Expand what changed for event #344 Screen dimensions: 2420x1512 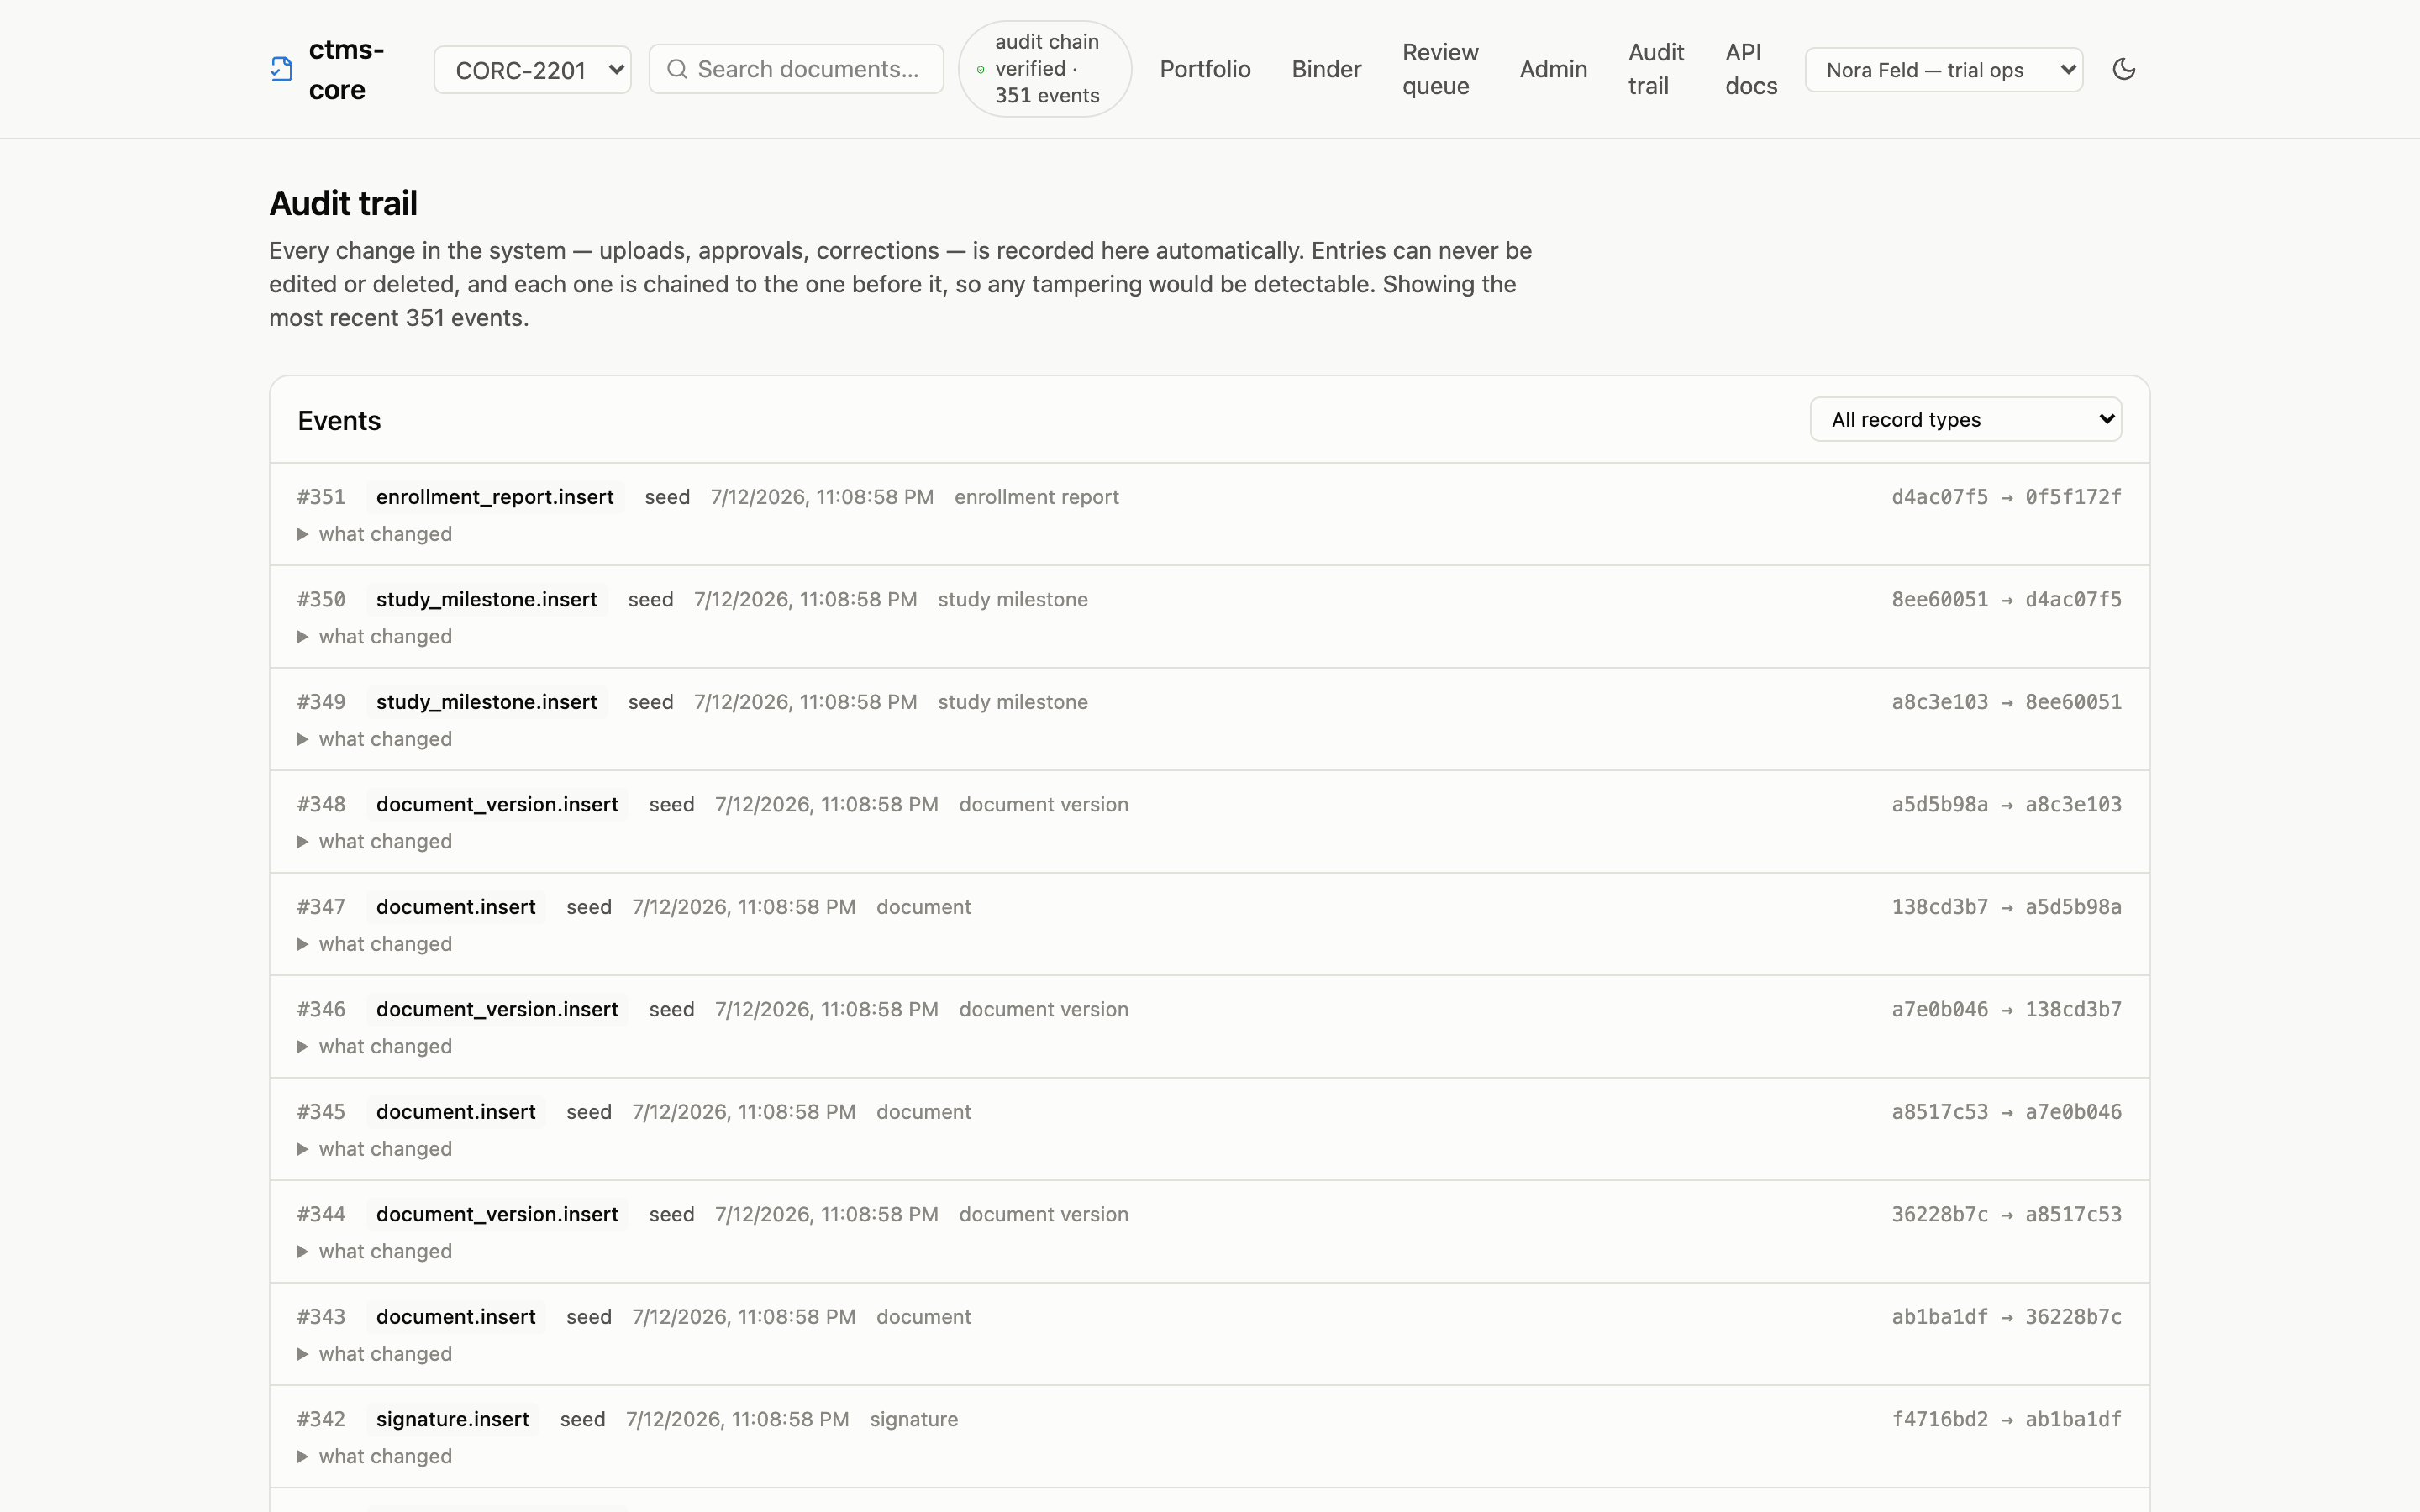(375, 1252)
